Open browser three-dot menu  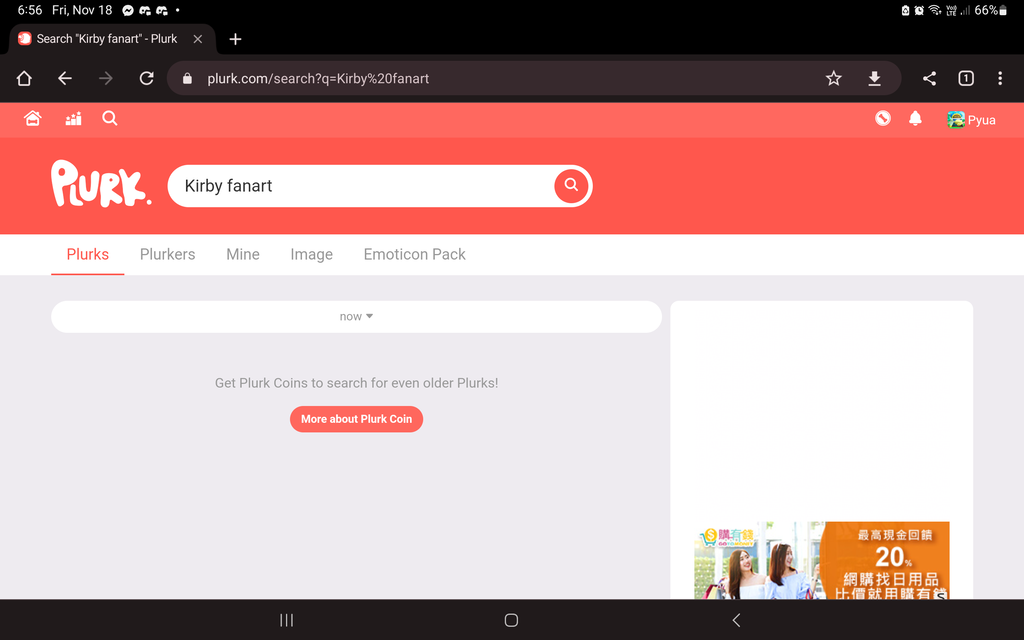pos(1000,78)
